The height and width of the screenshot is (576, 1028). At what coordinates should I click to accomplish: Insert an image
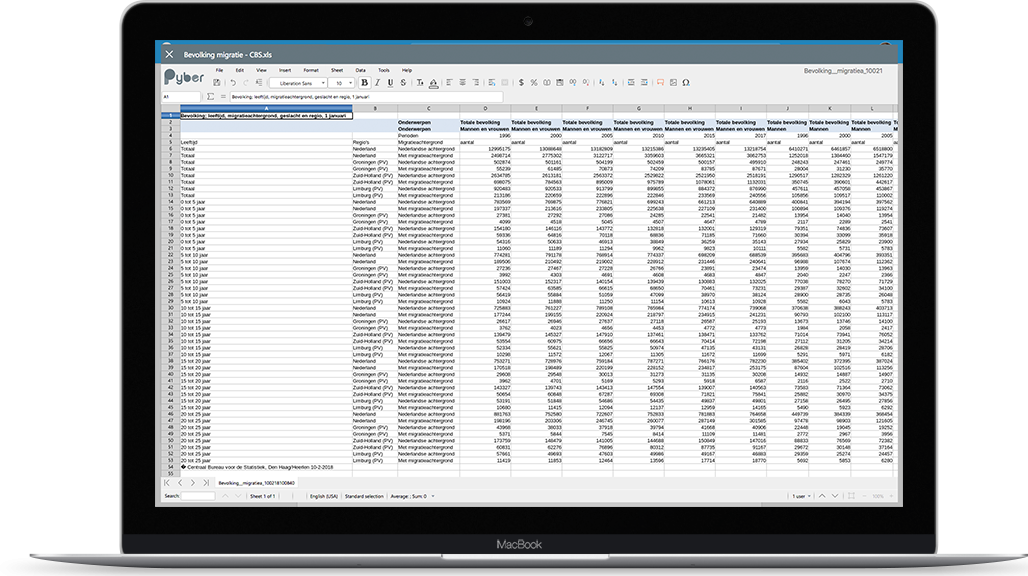click(673, 83)
